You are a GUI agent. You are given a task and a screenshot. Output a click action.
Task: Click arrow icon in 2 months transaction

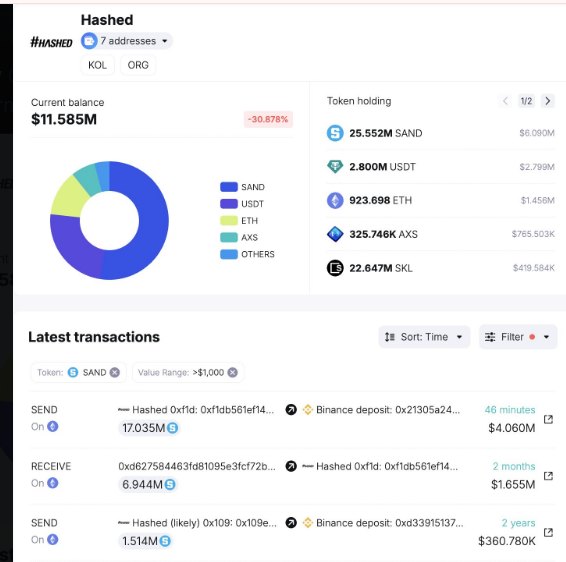point(291,466)
